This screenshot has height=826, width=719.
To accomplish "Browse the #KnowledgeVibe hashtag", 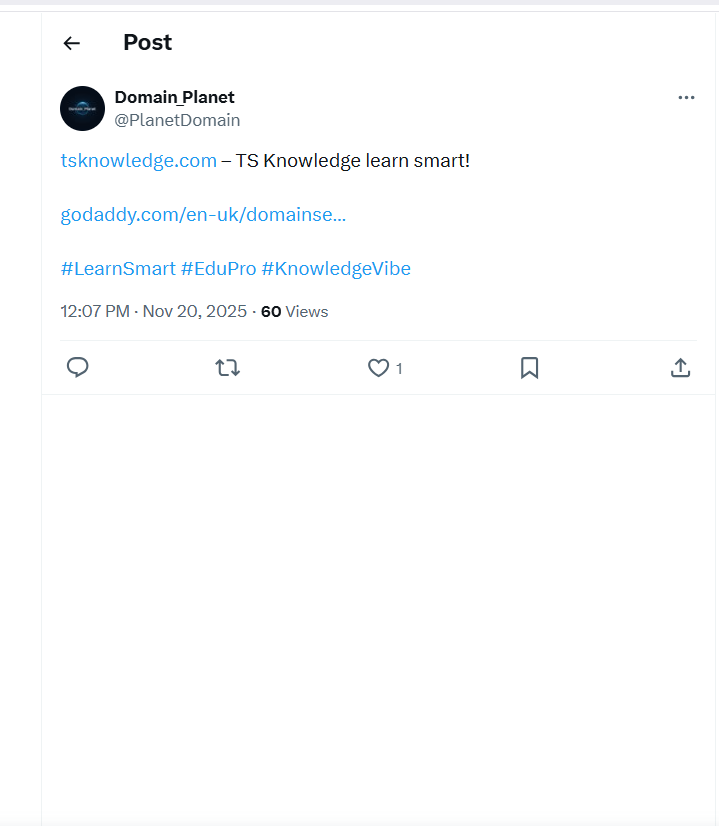I will 336,268.
